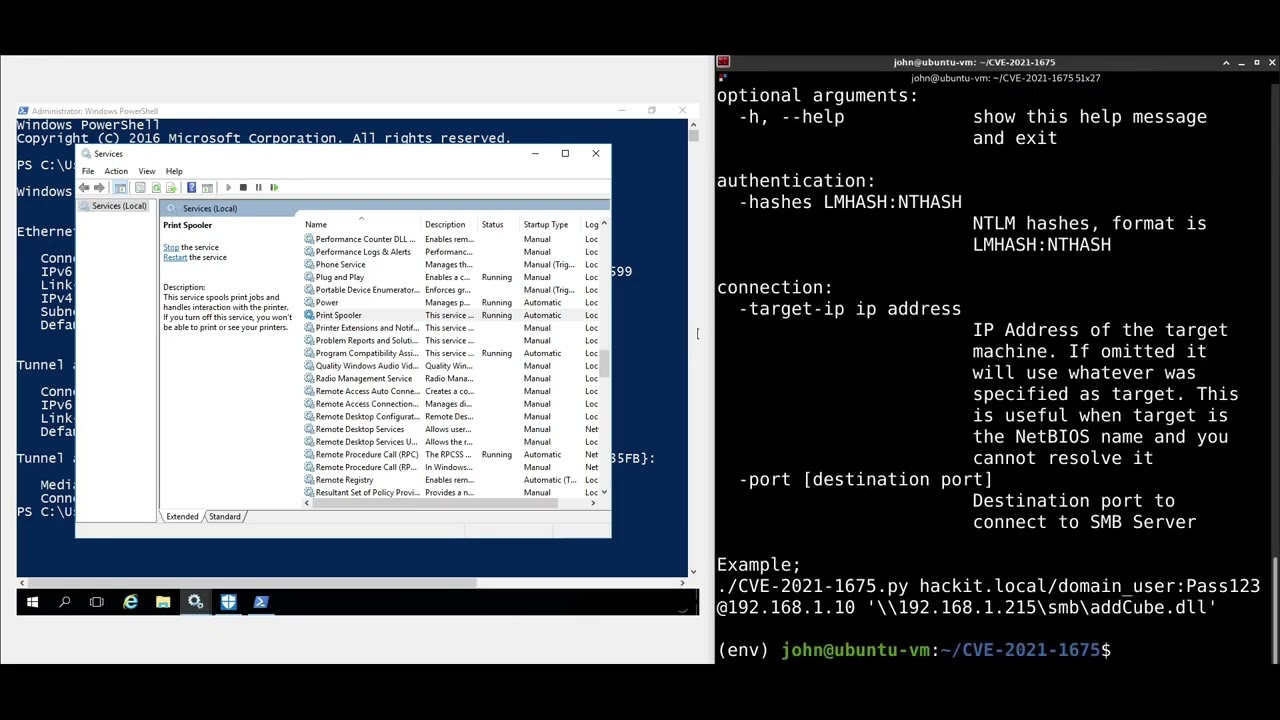Click the Print Spooler row gear icon
The height and width of the screenshot is (720, 1280).
point(309,316)
